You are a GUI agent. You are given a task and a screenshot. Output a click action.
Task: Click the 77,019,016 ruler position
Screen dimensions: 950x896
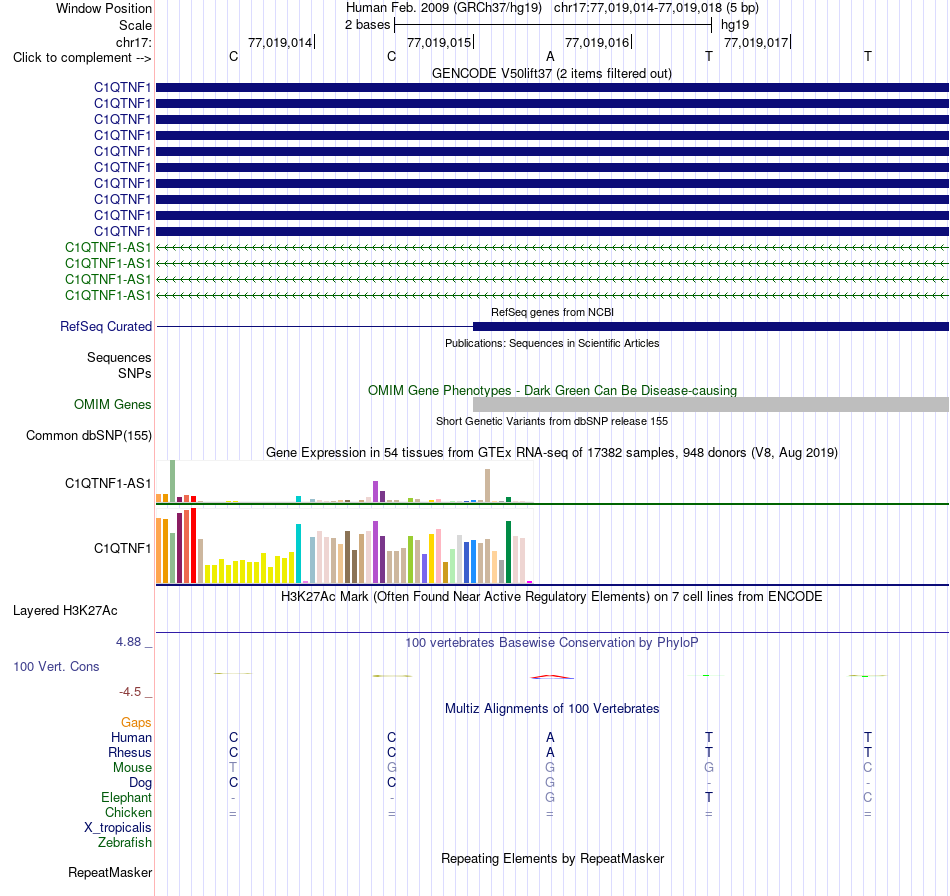pos(597,42)
